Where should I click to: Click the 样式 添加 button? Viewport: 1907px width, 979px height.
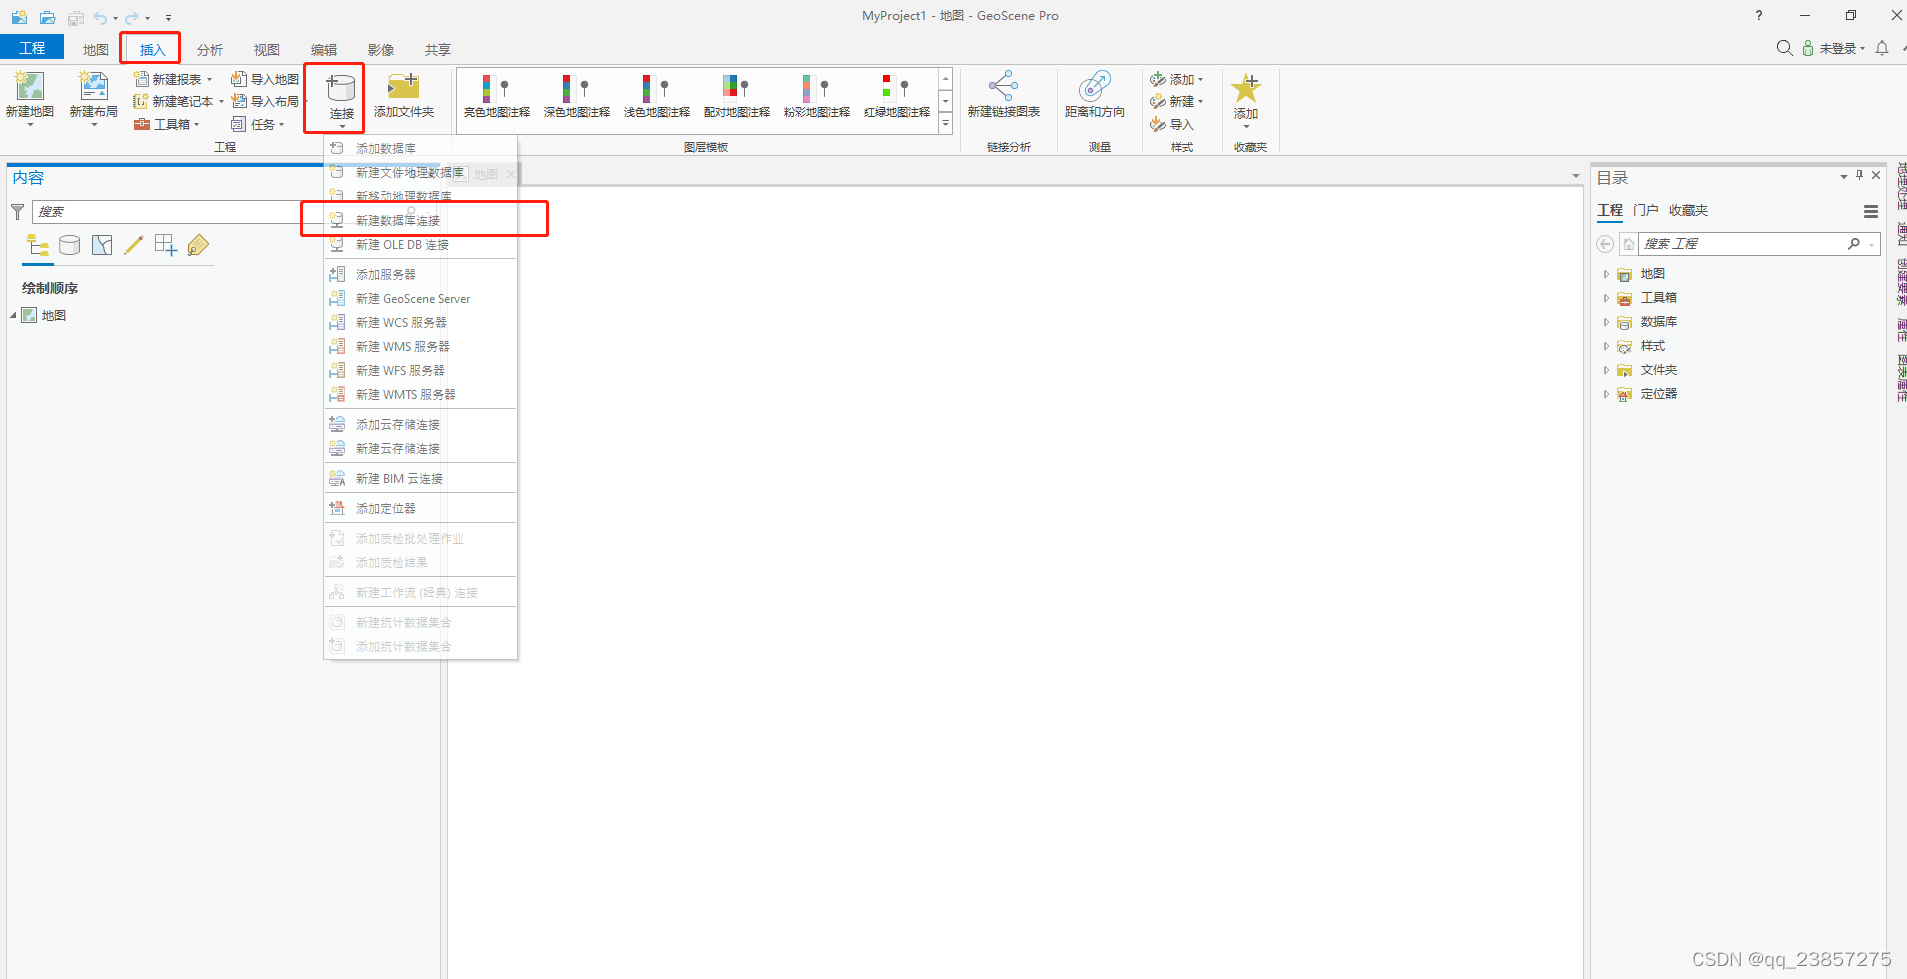pyautogui.click(x=1176, y=79)
